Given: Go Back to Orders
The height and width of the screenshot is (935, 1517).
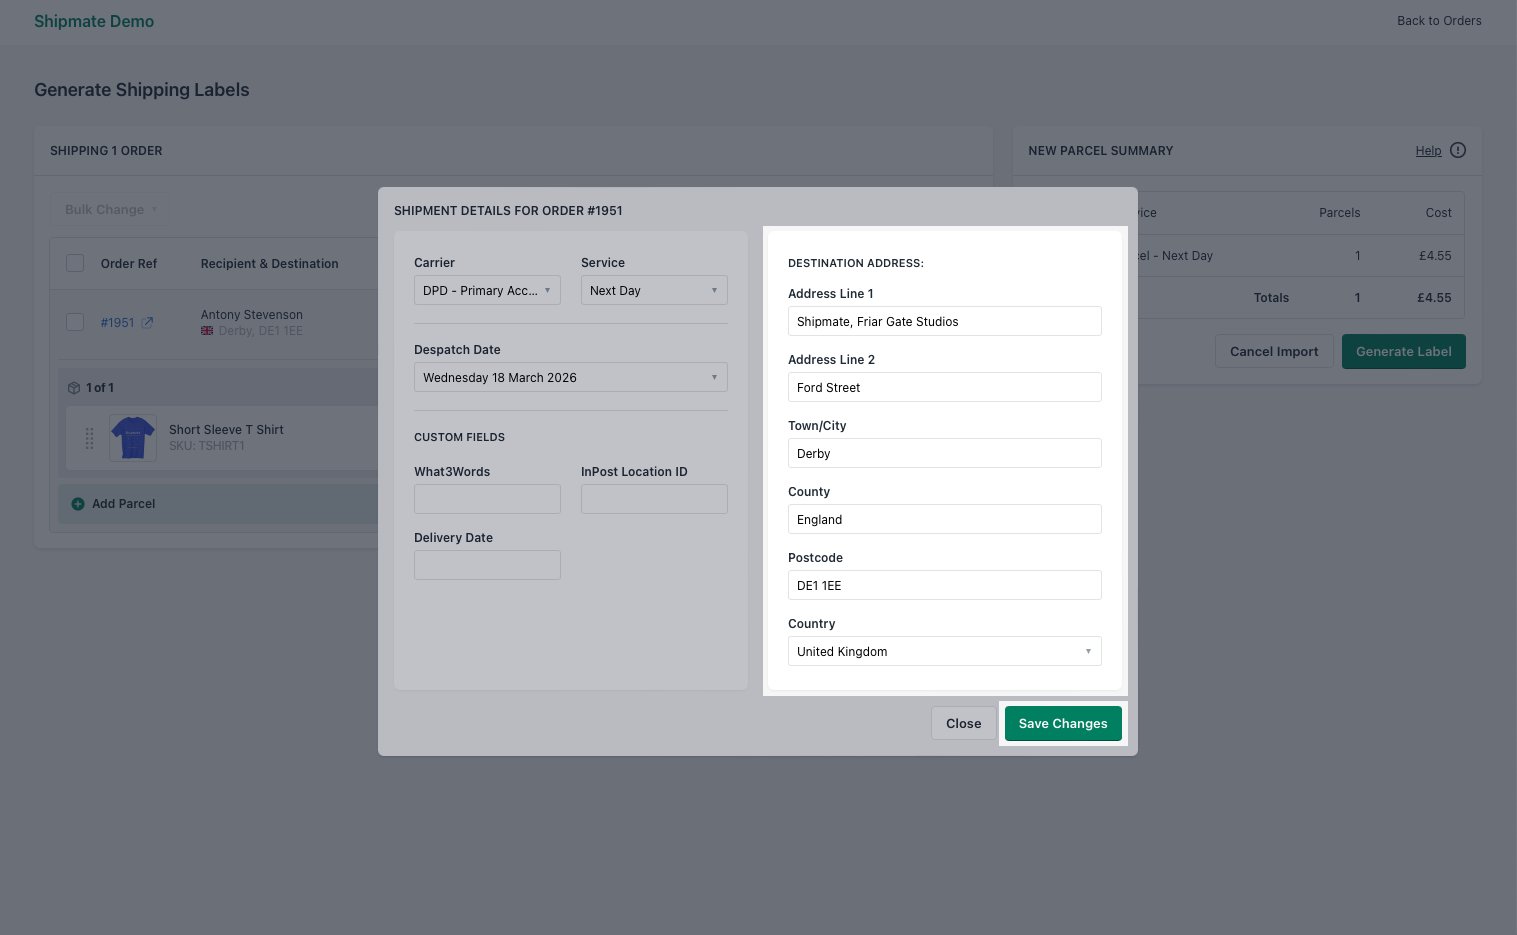Looking at the screenshot, I should (x=1439, y=20).
